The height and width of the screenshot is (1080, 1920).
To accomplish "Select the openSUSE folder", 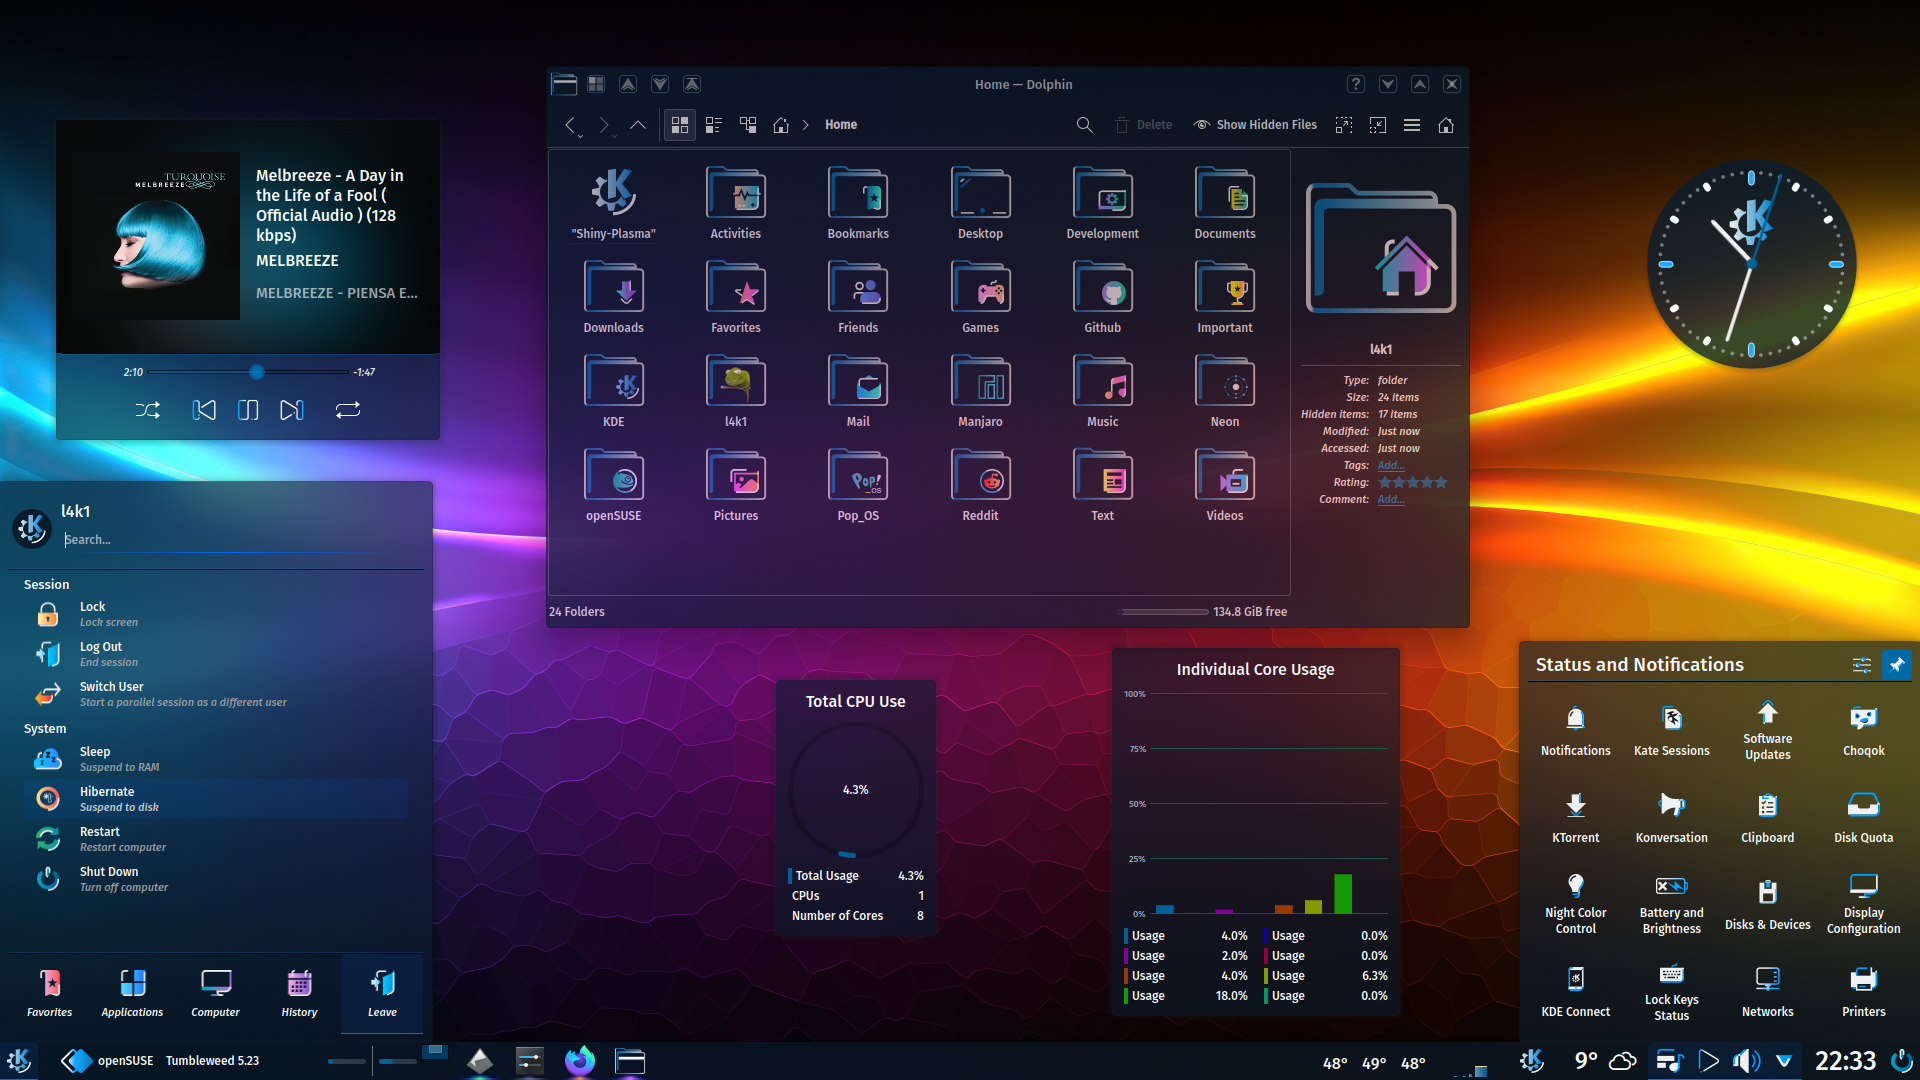I will (613, 485).
